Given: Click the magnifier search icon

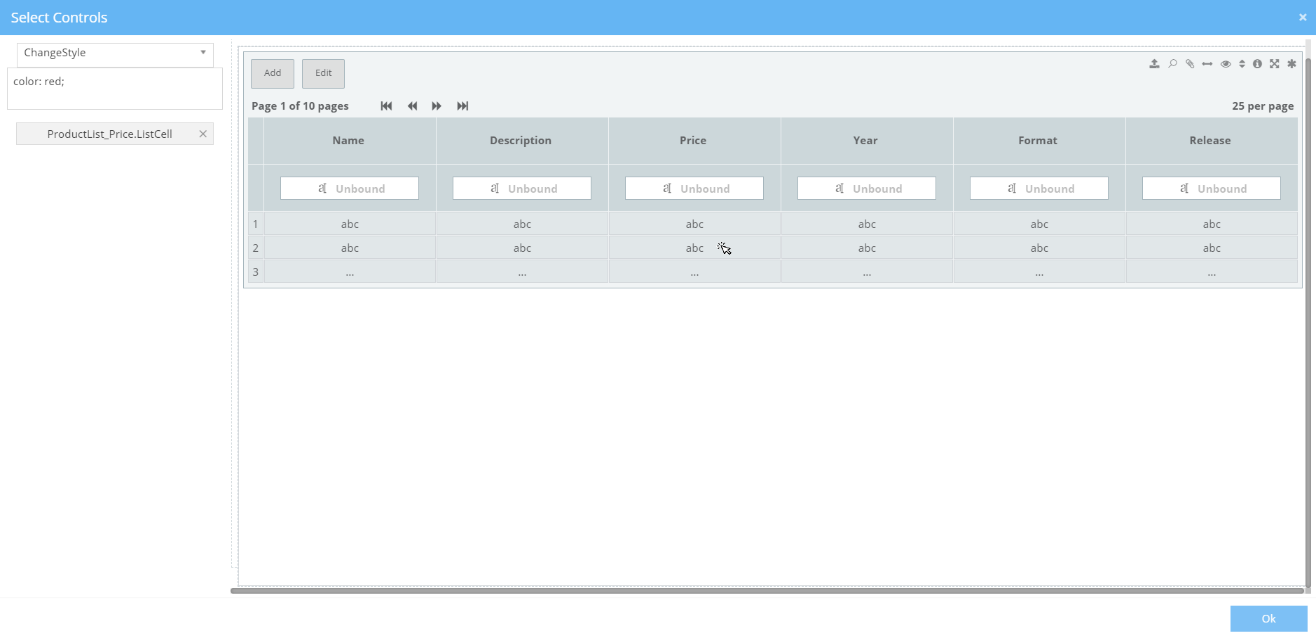Looking at the screenshot, I should 1172,64.
